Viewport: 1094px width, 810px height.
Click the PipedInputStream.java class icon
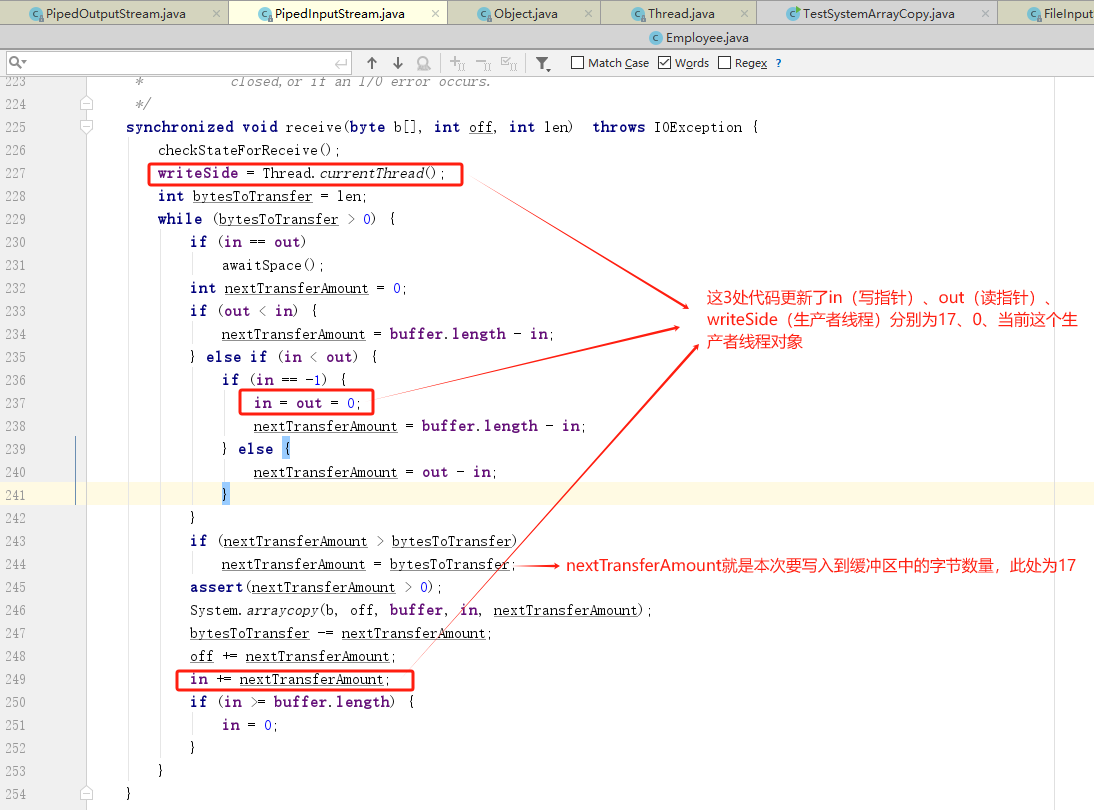[x=265, y=14]
